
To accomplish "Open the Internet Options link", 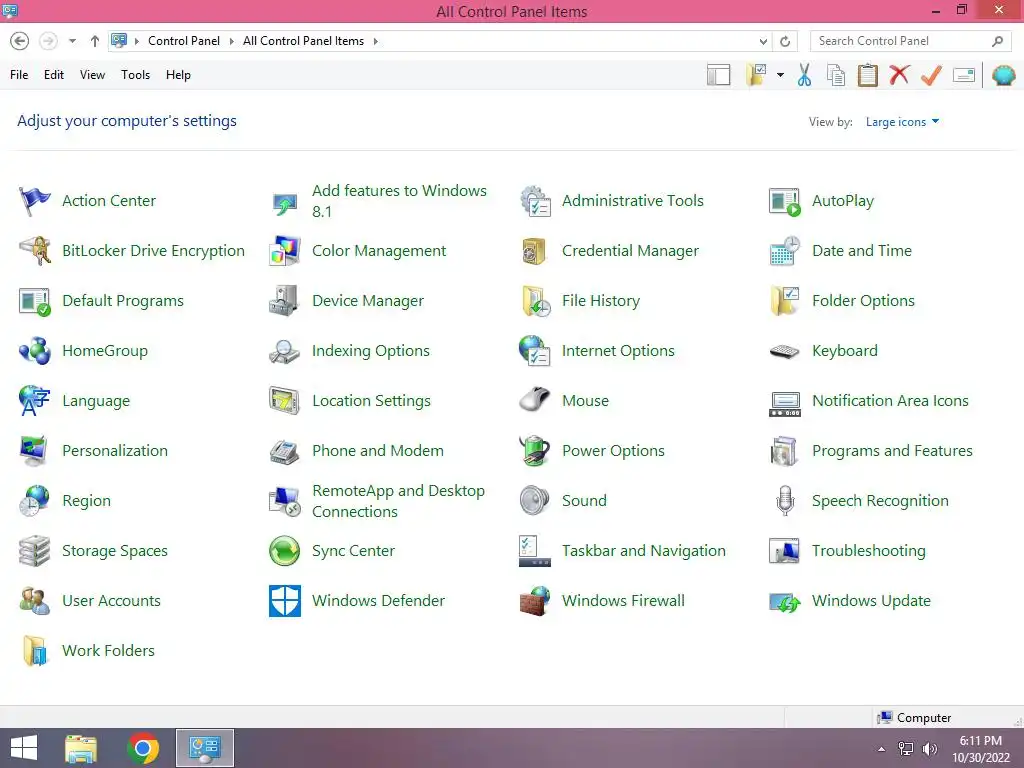I will pyautogui.click(x=618, y=351).
